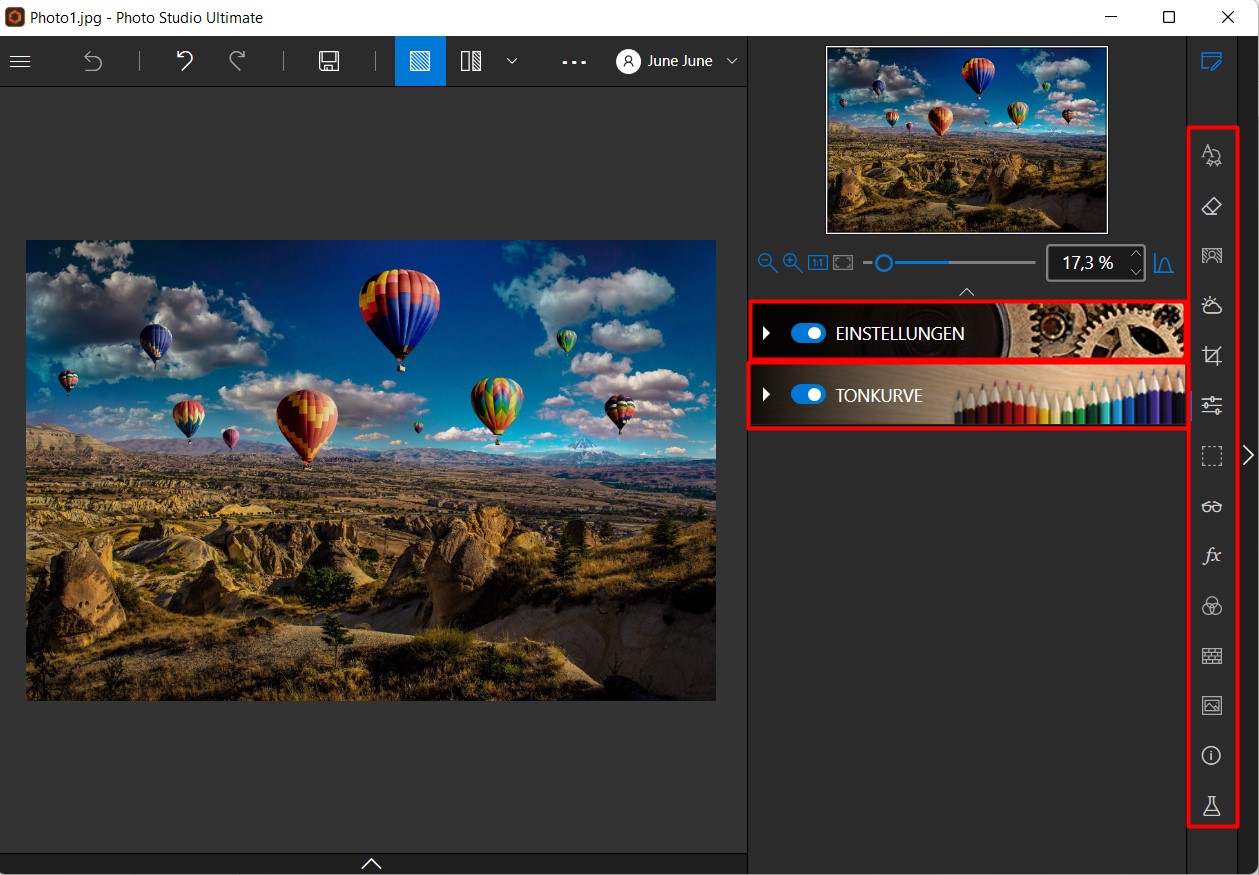Zoom in using the plus magnifier

pyautogui.click(x=792, y=263)
